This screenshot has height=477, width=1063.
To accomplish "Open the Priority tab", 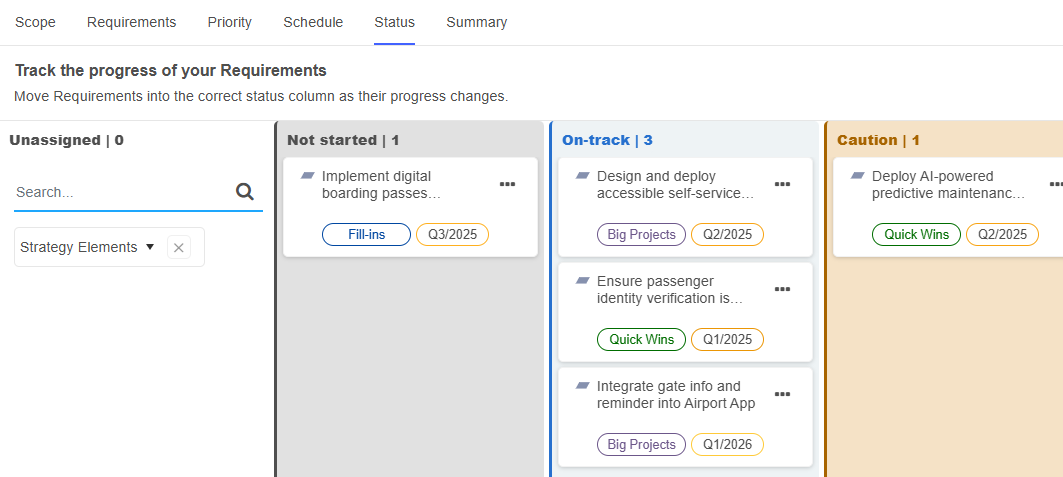I will point(230,22).
